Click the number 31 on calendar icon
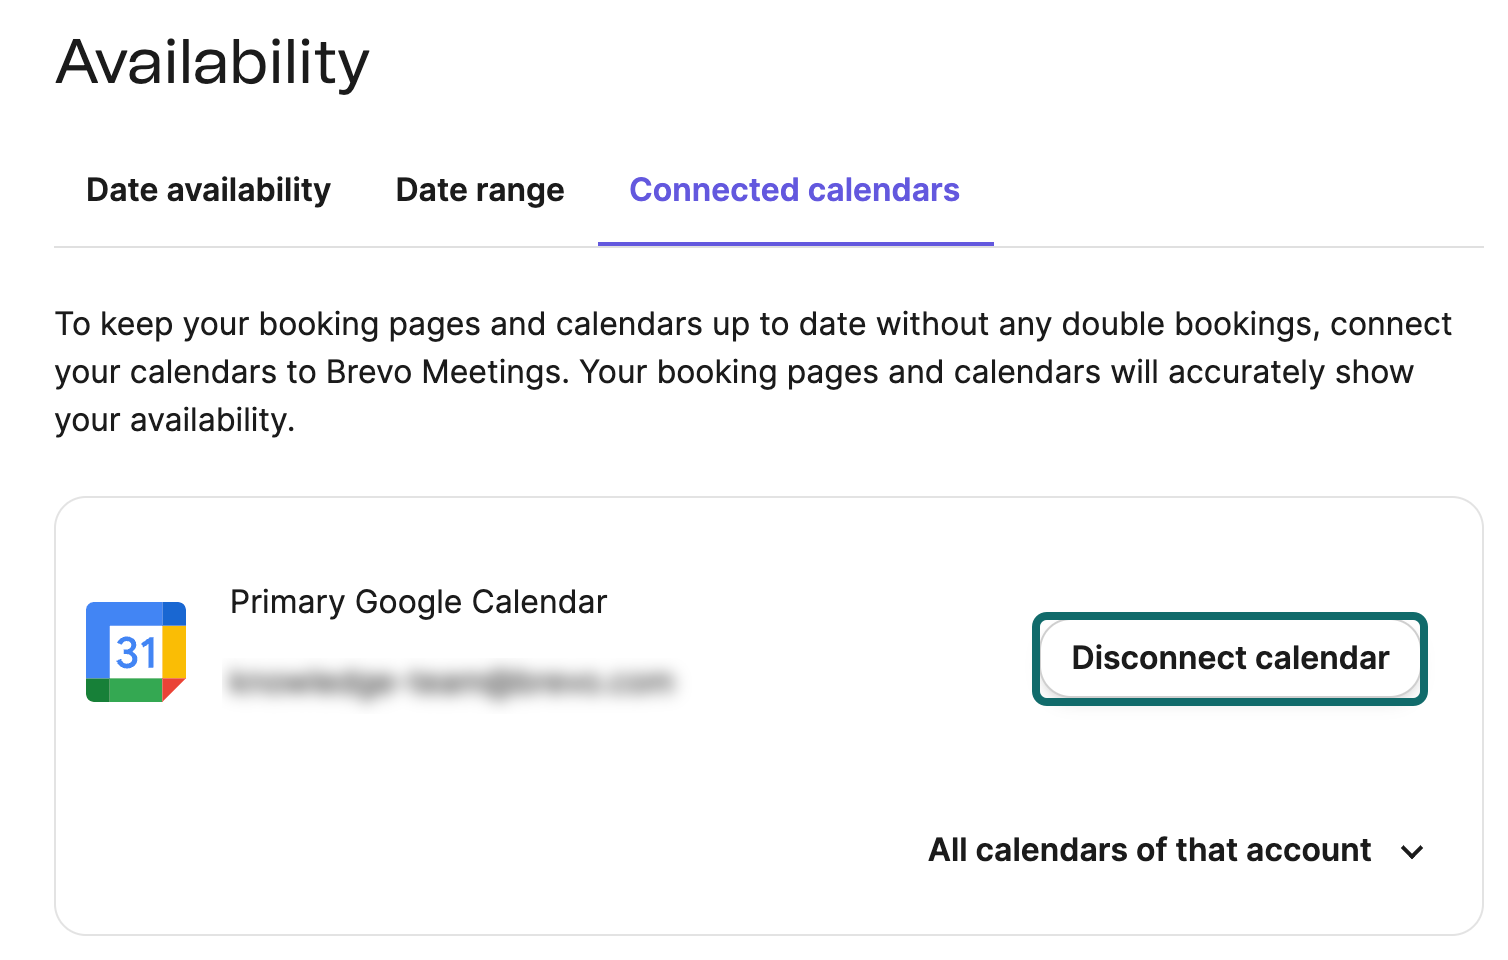This screenshot has width=1508, height=960. 137,653
